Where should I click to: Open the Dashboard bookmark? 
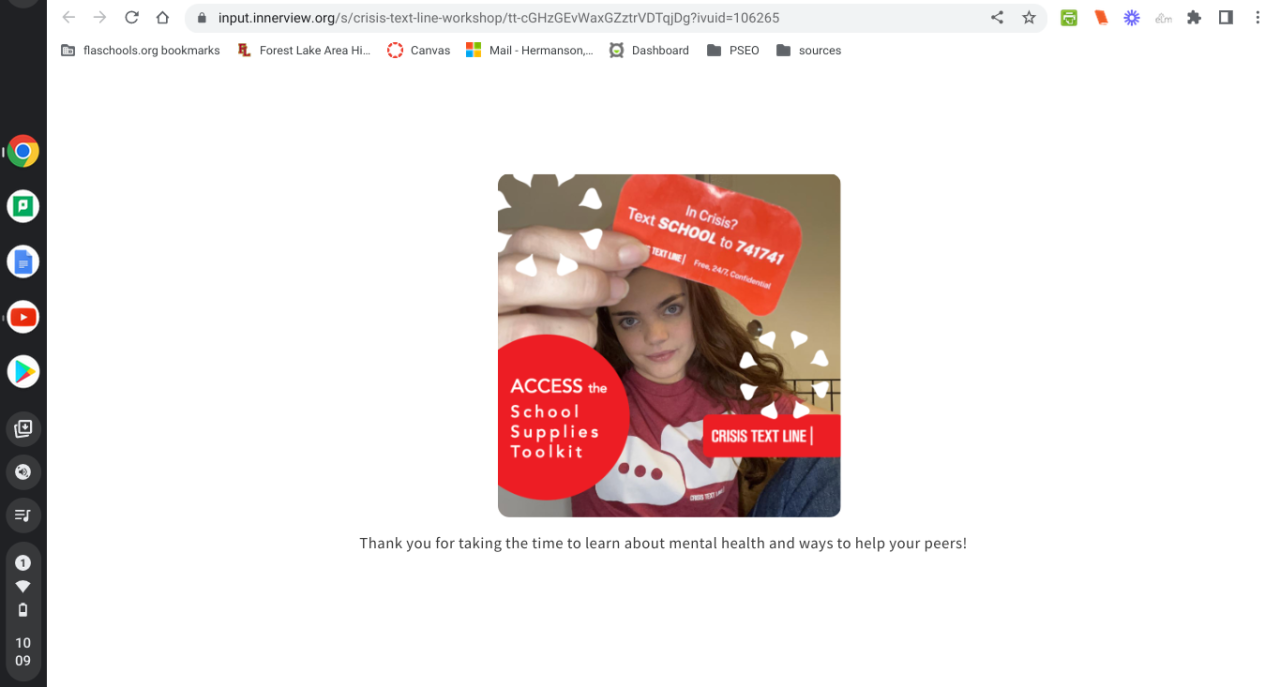(x=649, y=50)
